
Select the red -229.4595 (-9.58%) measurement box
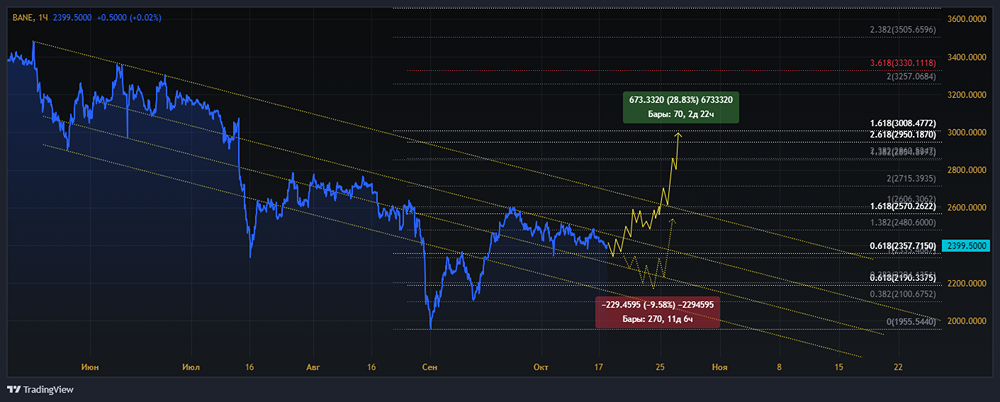pyautogui.click(x=658, y=313)
